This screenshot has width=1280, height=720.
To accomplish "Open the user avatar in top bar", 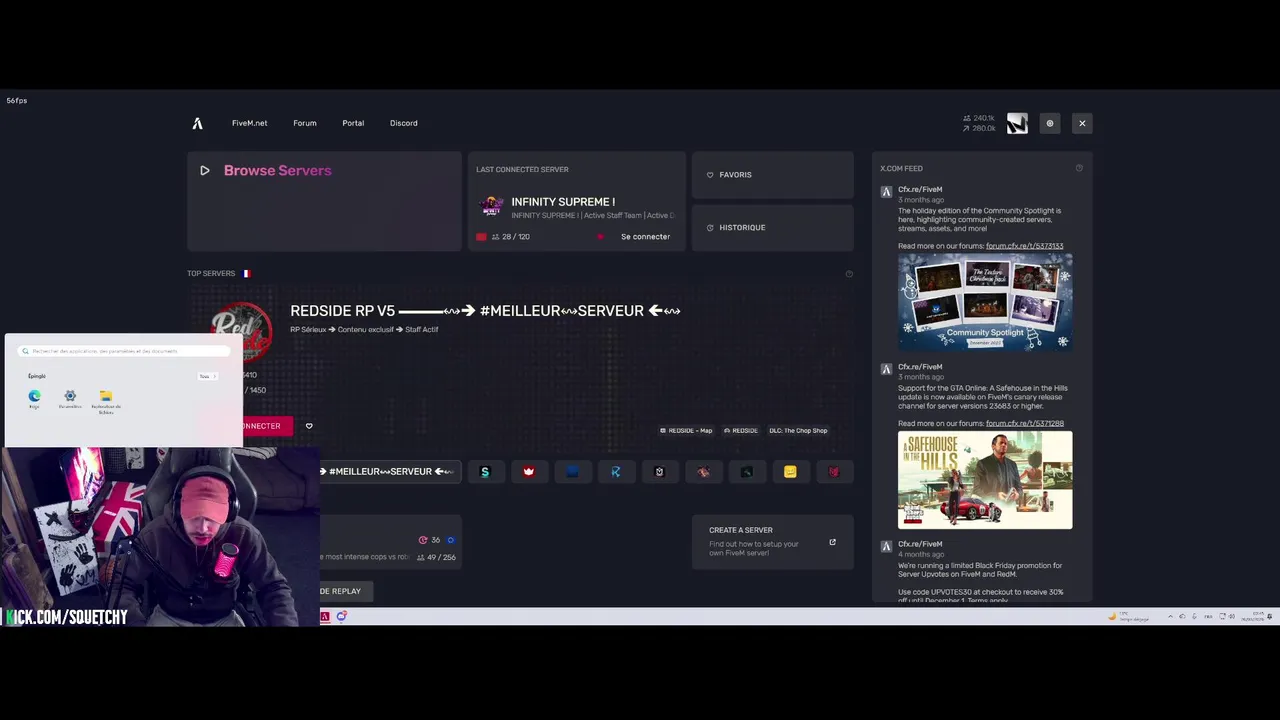I will click(x=1017, y=123).
